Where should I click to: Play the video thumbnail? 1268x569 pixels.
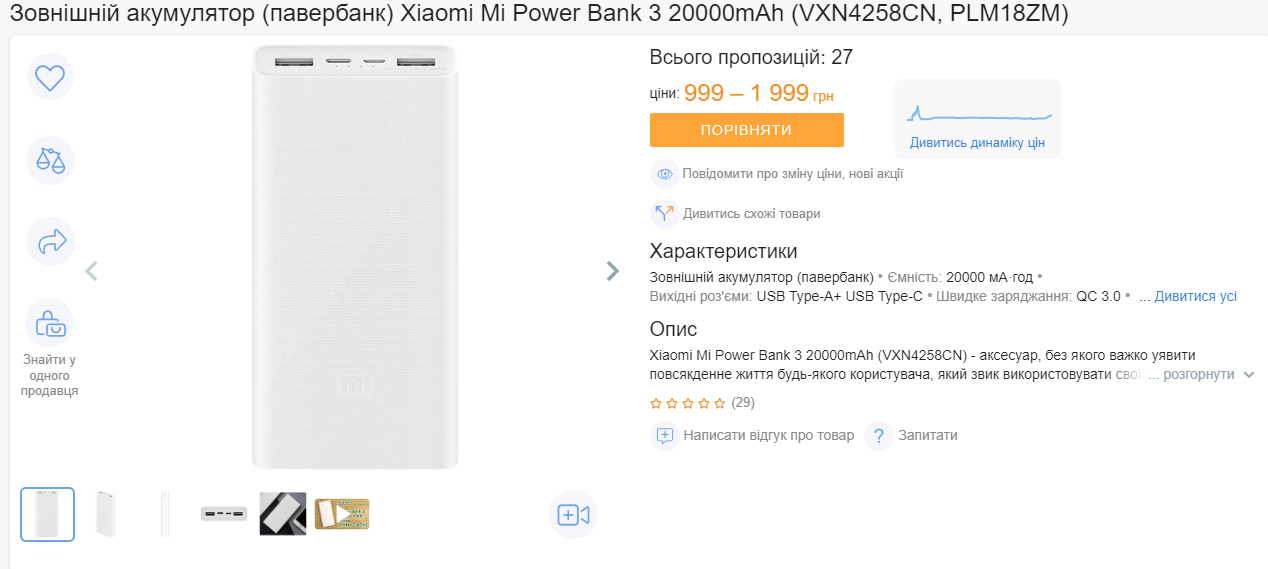coord(342,514)
